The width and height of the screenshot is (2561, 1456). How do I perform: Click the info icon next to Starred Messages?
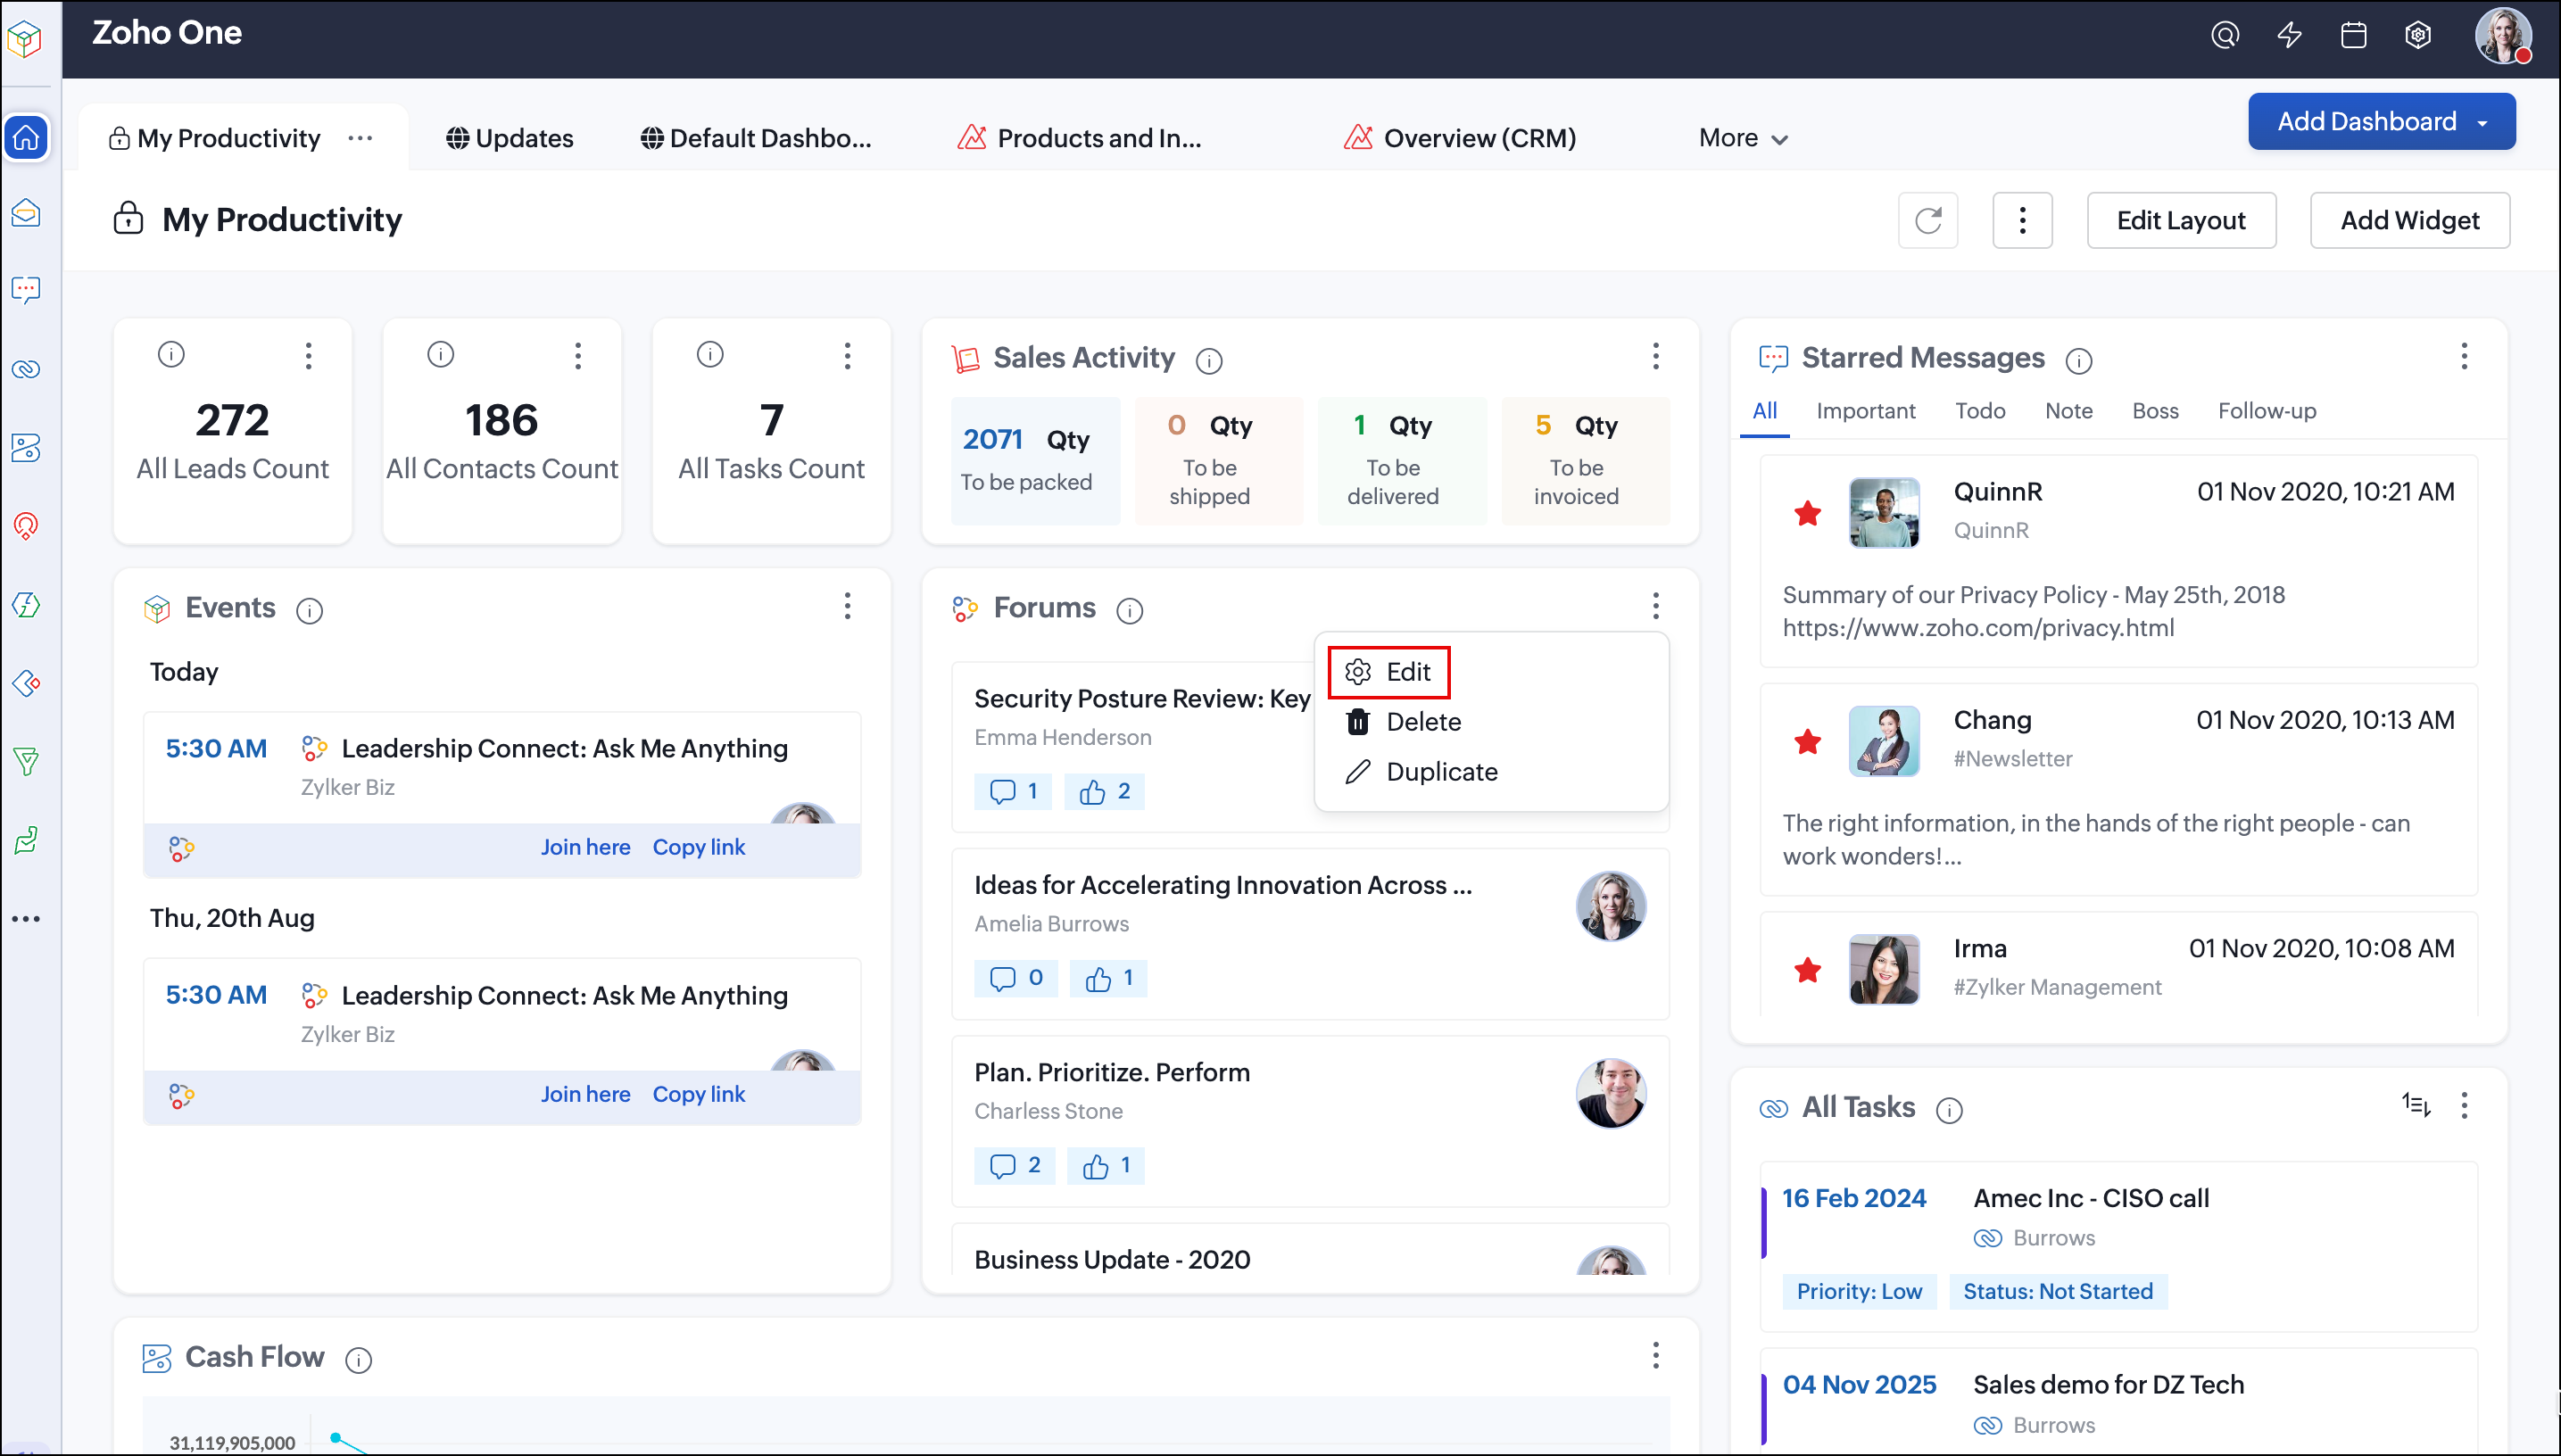tap(2078, 360)
